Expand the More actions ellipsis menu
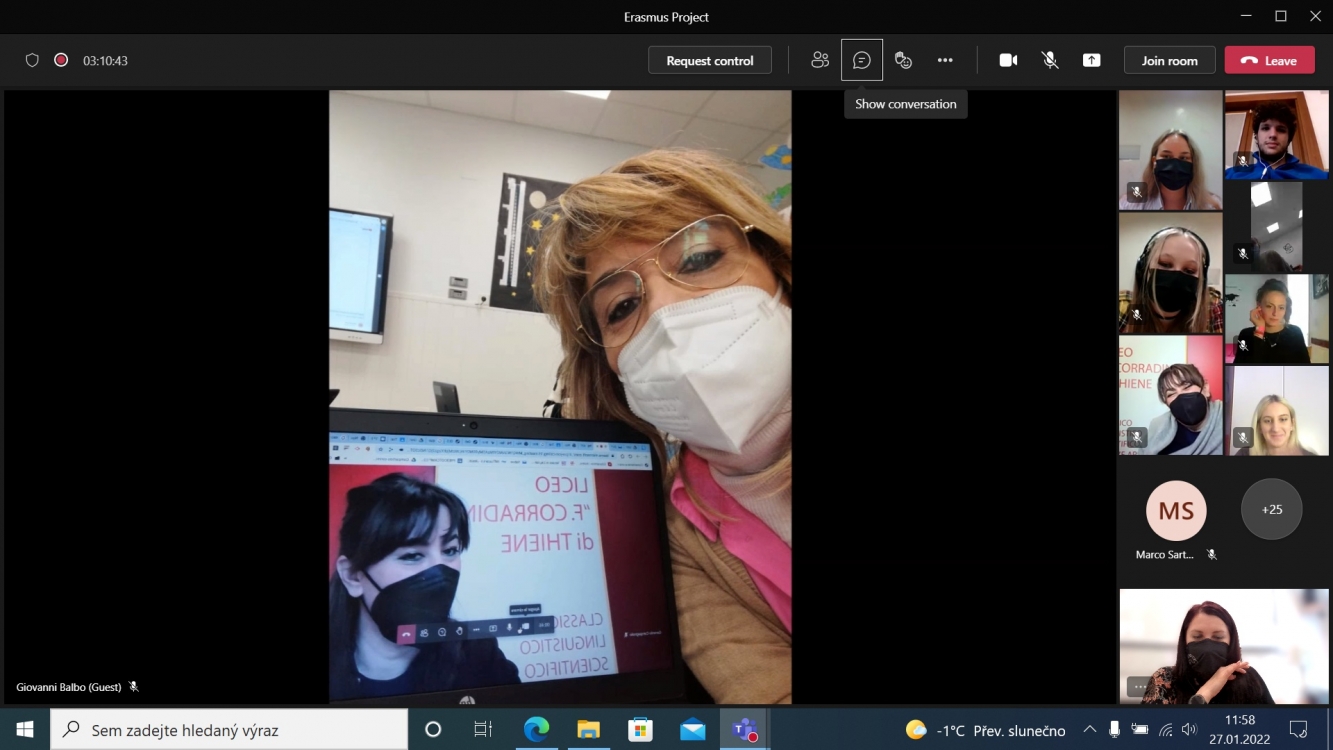The height and width of the screenshot is (750, 1333). (945, 60)
